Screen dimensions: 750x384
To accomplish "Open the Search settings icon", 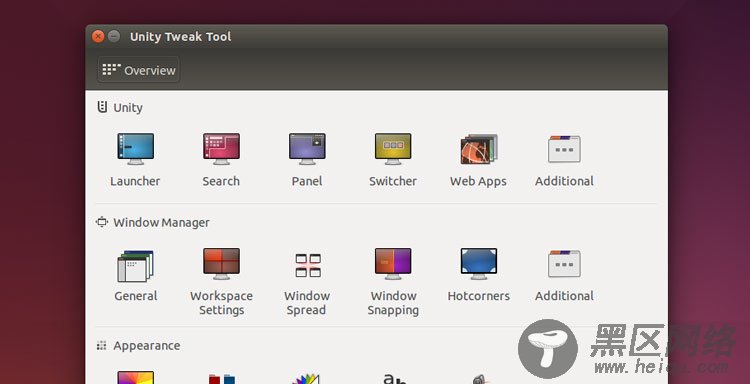I will (221, 149).
